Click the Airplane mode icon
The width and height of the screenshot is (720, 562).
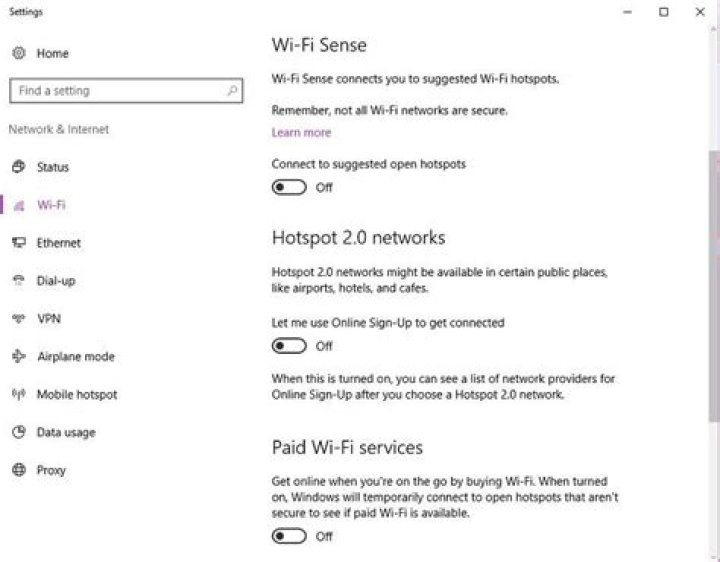[x=18, y=357]
